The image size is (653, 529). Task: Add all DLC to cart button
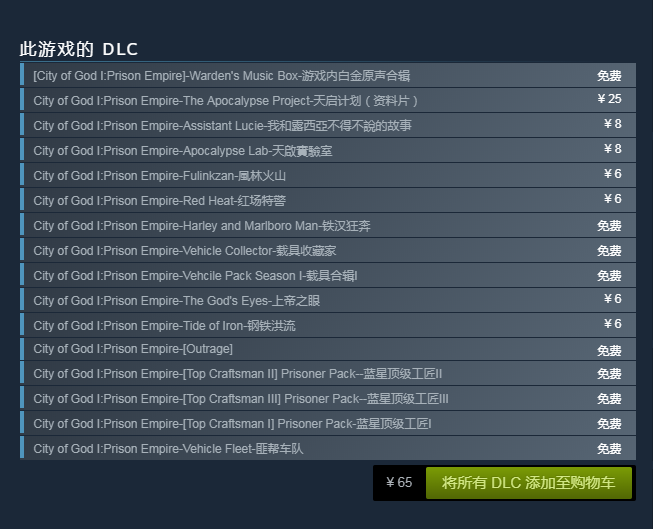528,483
